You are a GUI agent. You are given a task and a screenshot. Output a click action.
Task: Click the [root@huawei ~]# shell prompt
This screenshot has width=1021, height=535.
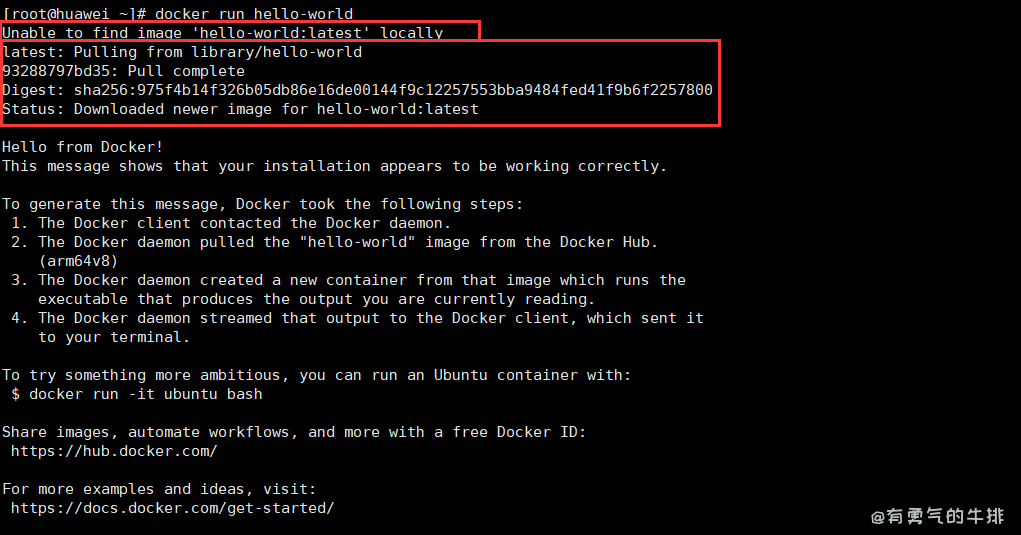pyautogui.click(x=75, y=14)
